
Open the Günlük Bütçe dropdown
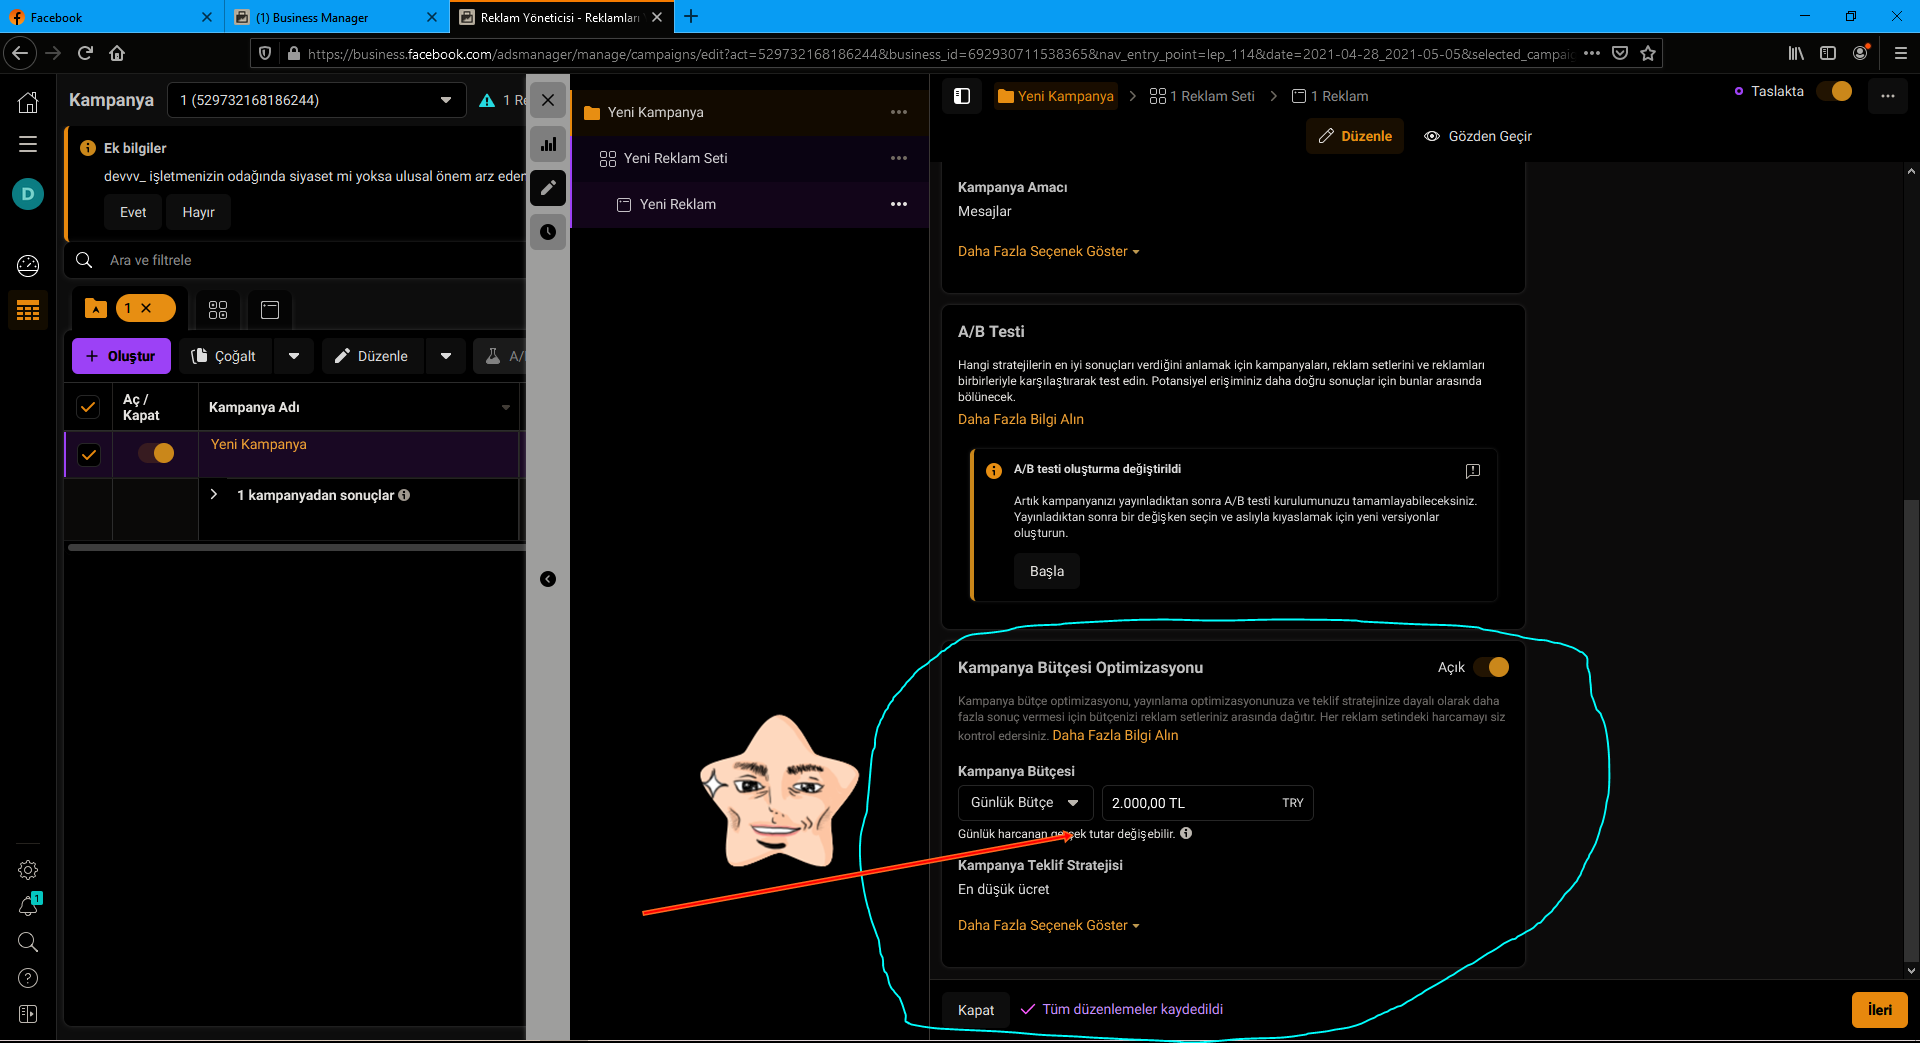1024,803
